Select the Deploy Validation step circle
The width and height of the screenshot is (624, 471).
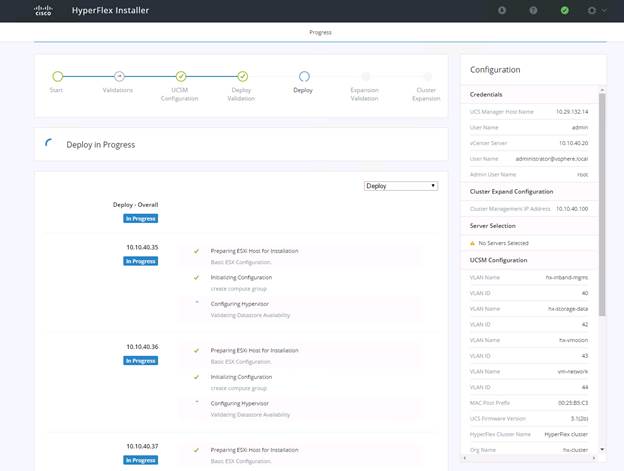point(242,76)
